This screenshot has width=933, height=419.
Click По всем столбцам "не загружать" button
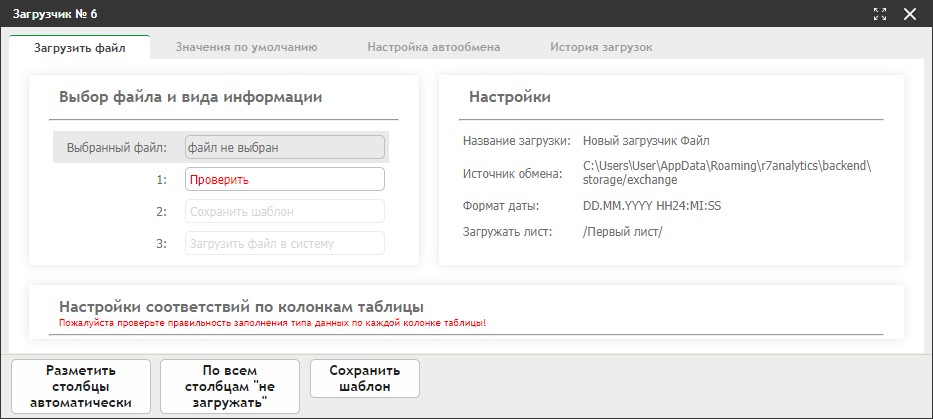(x=230, y=386)
